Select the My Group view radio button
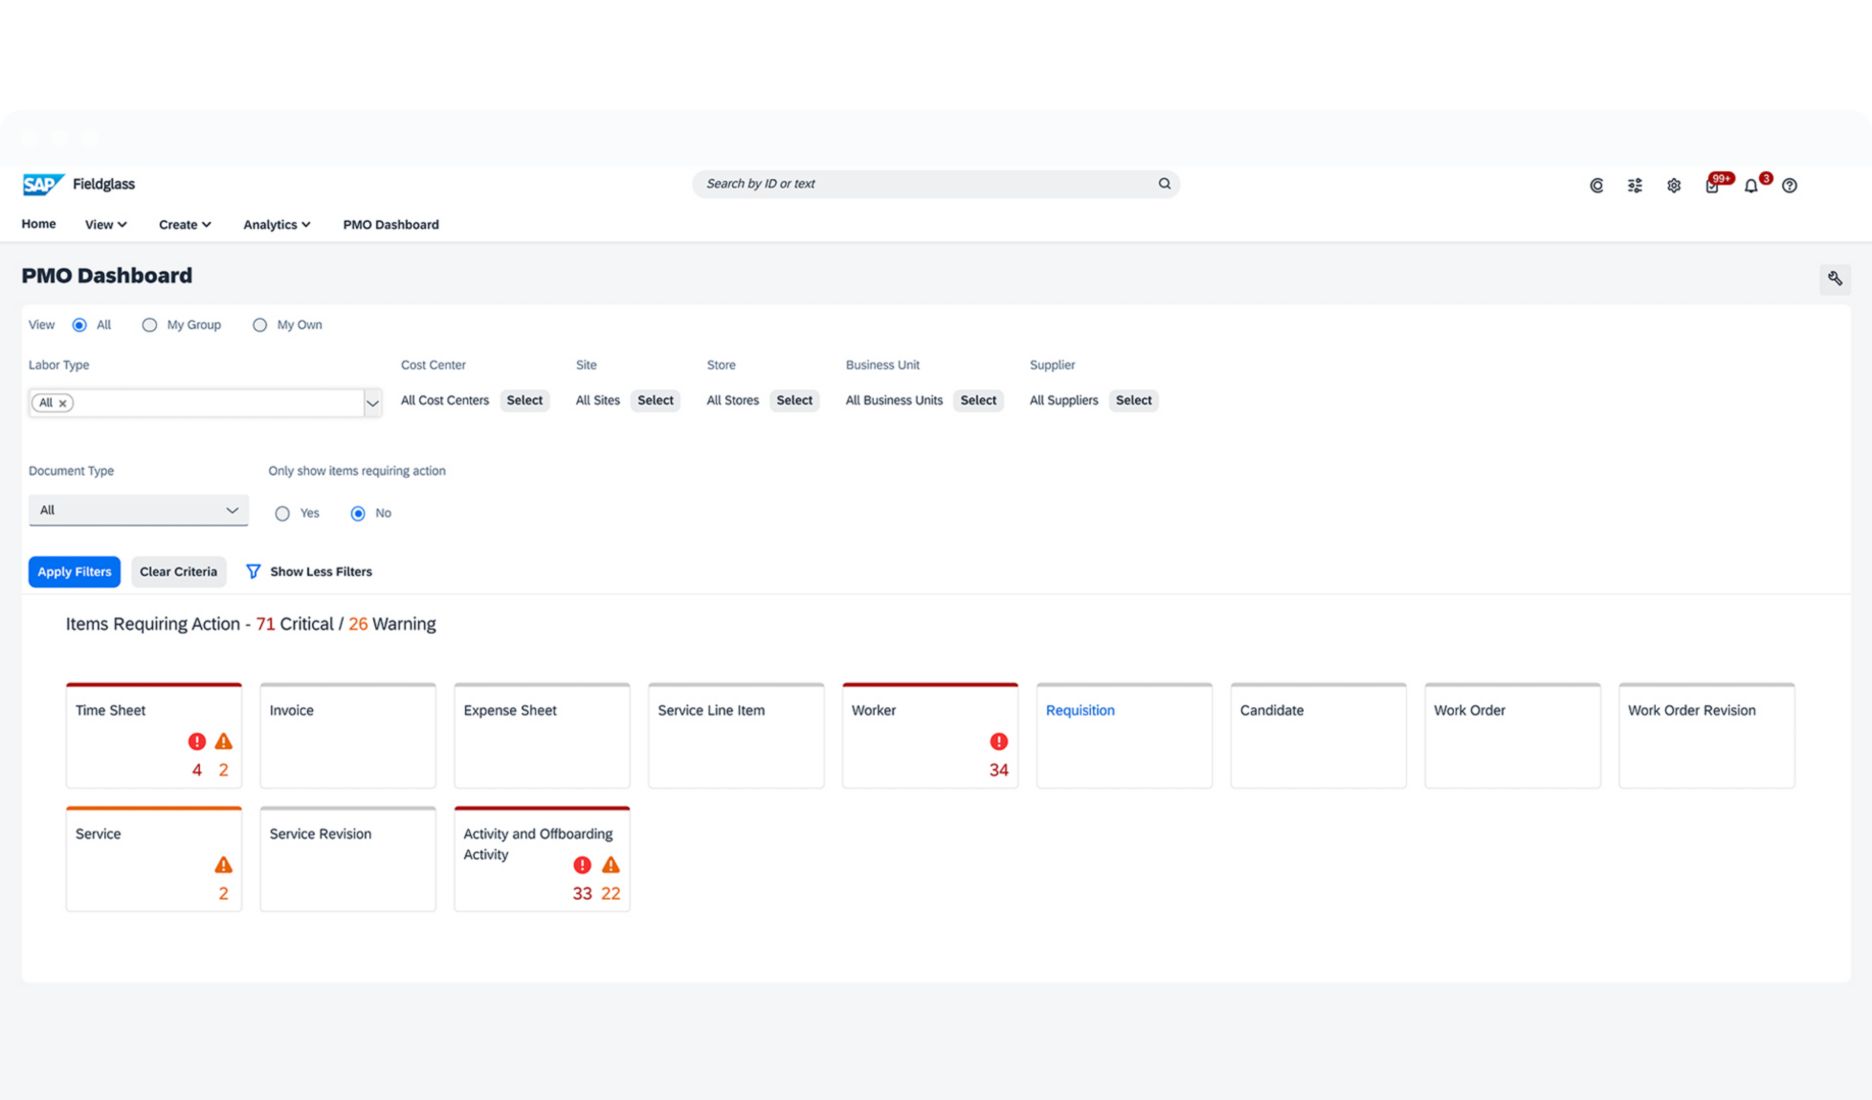This screenshot has height=1100, width=1872. 150,325
